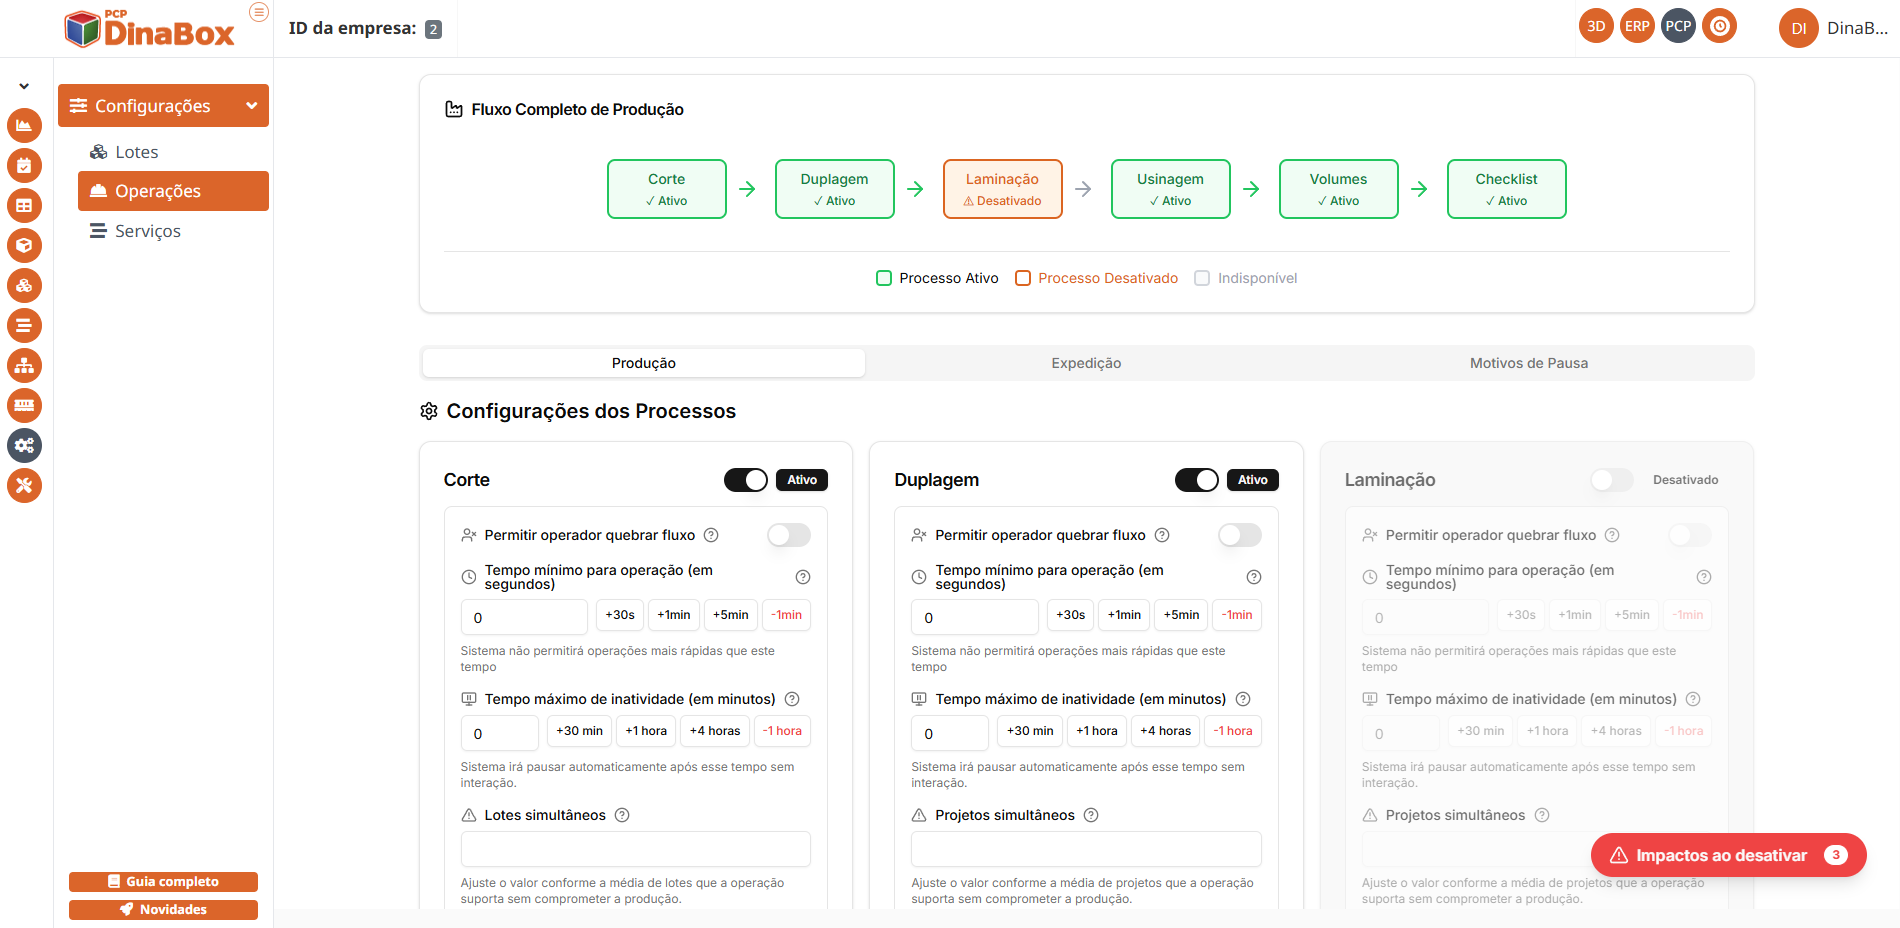
Task: Click the chart icon in left sidebar
Action: point(24,126)
